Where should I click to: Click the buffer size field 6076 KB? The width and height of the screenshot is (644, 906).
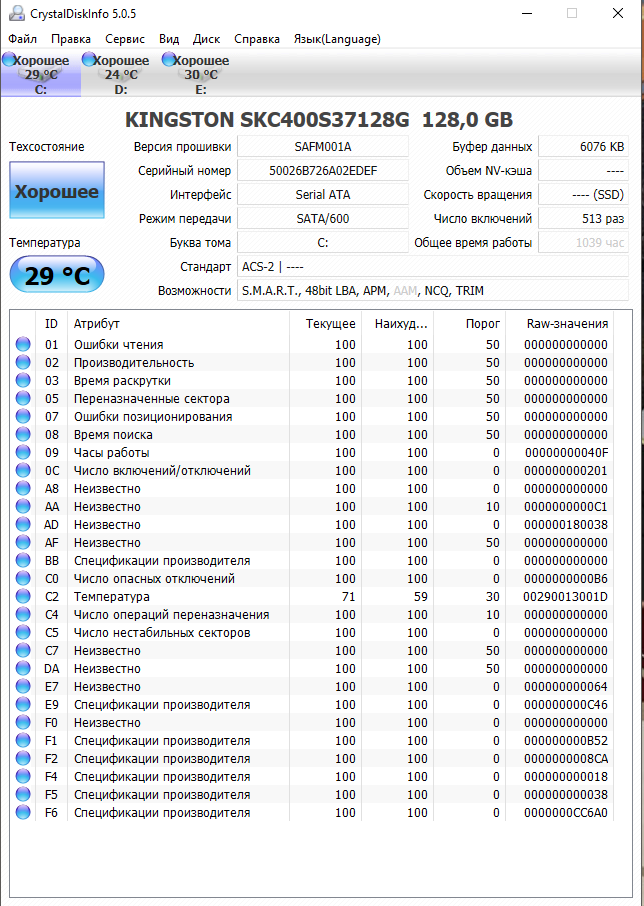(583, 146)
